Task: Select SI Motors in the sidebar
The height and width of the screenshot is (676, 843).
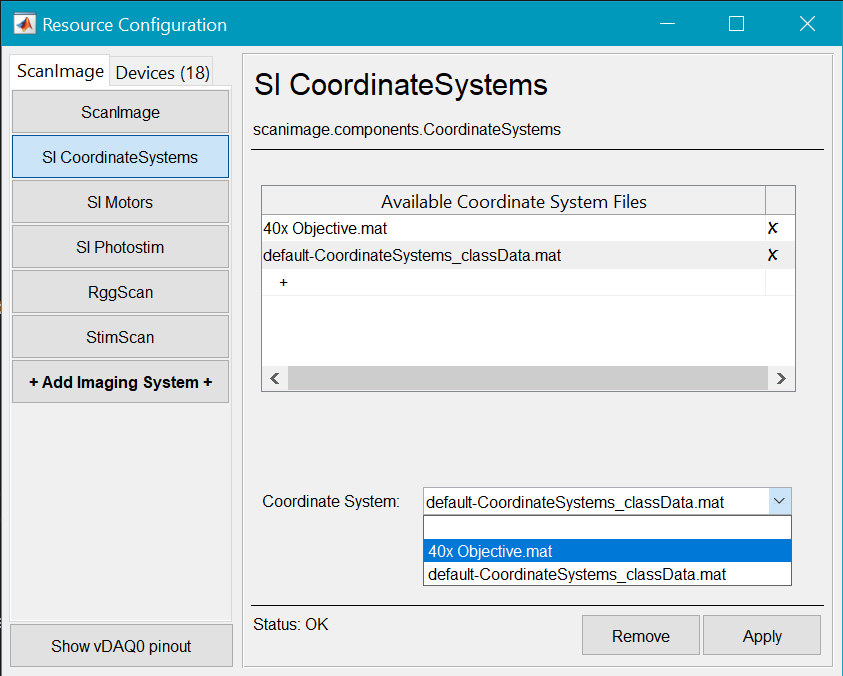Action: 120,202
